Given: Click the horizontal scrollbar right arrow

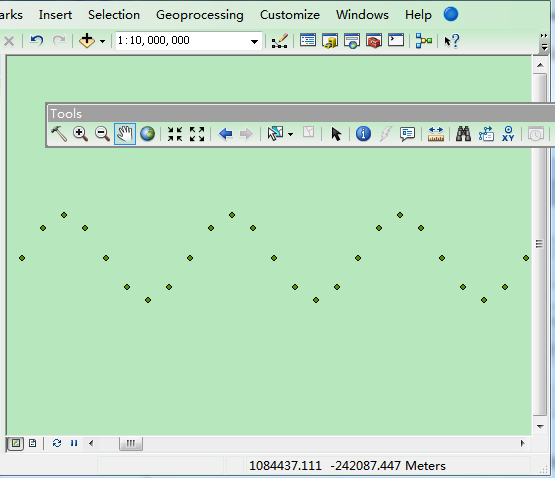Looking at the screenshot, I should [522, 443].
